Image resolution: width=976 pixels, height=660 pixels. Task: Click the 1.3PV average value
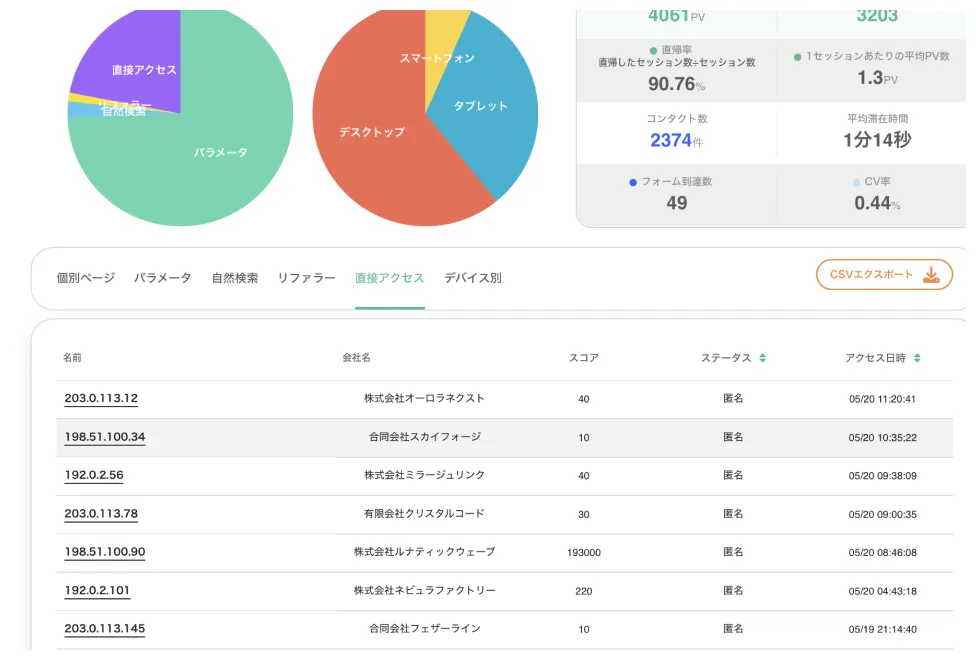pyautogui.click(x=877, y=78)
